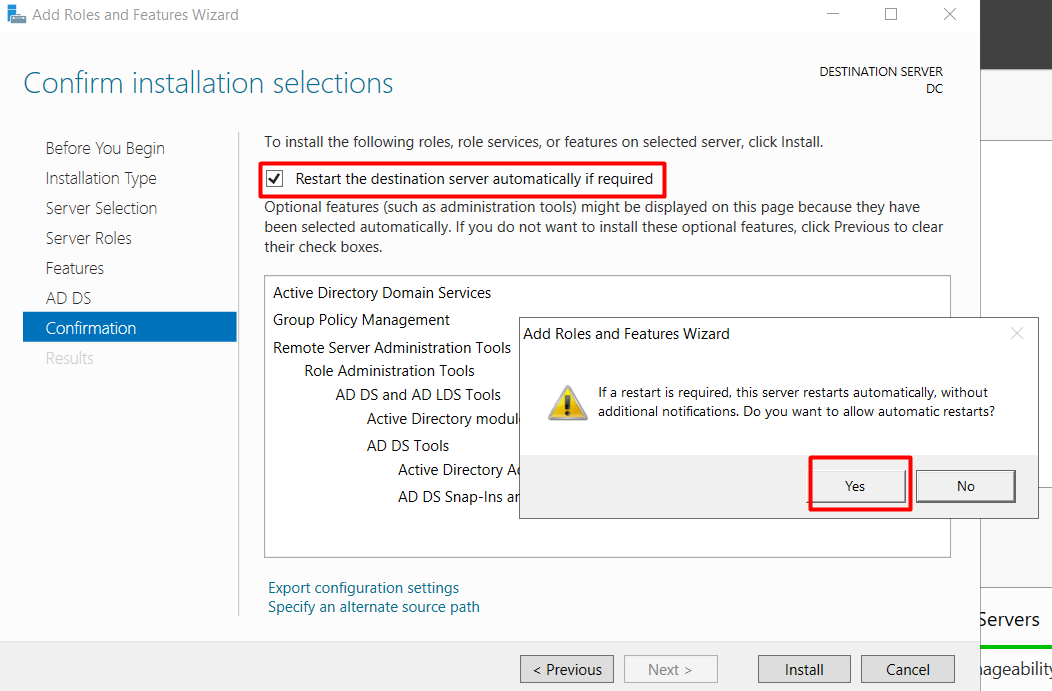
Task: Select the Confirmation step
Action: click(91, 328)
